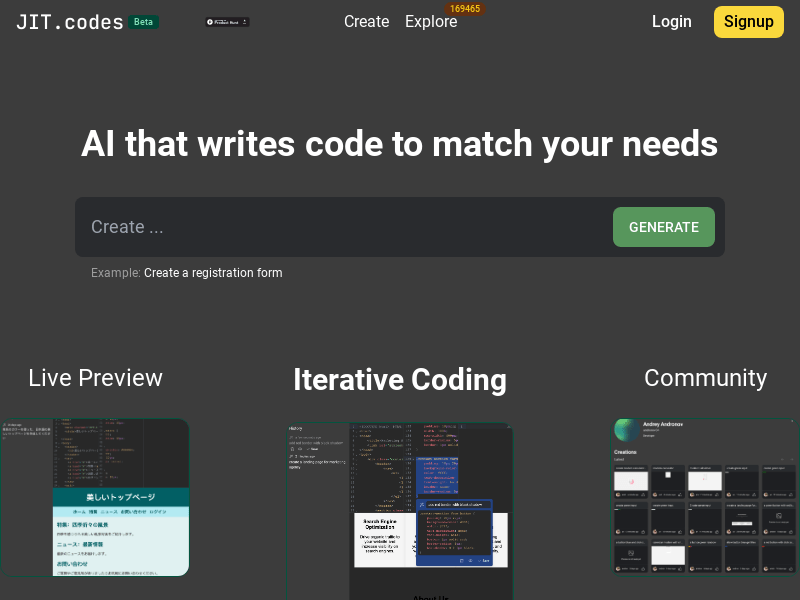Select the Live Preview heading
800x600 pixels.
pos(95,378)
